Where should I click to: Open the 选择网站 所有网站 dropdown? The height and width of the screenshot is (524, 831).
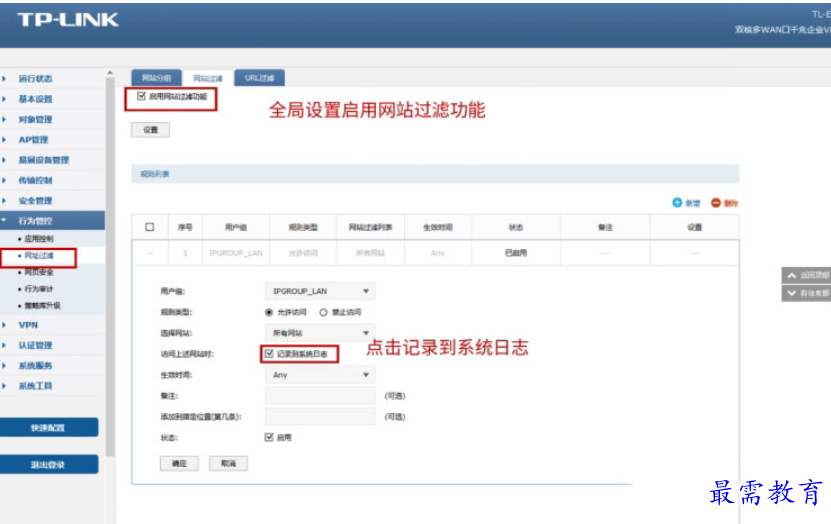click(x=320, y=333)
